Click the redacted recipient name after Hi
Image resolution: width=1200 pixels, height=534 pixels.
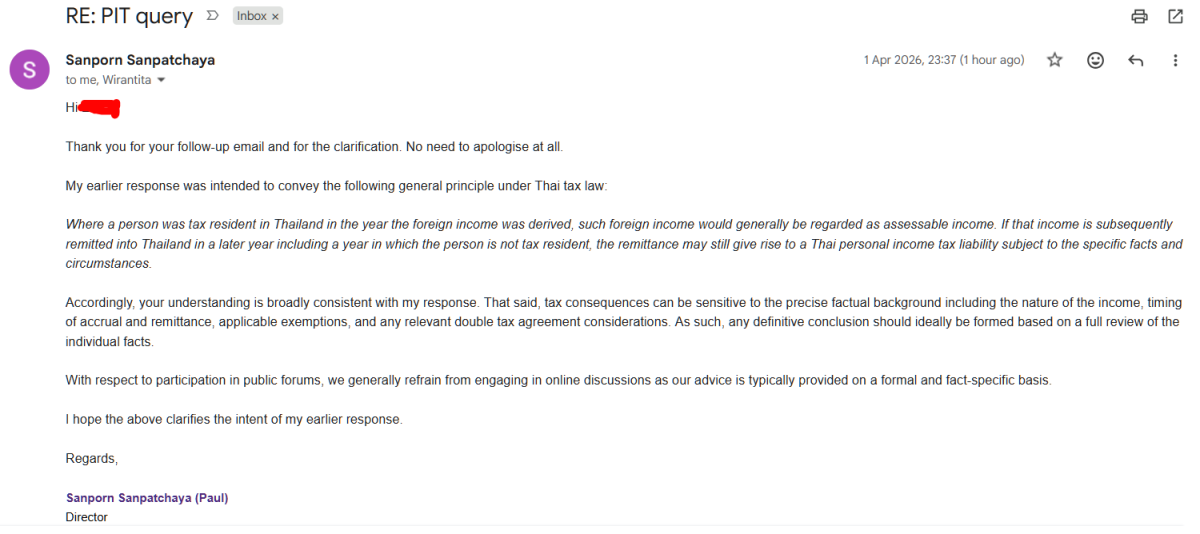coord(100,108)
